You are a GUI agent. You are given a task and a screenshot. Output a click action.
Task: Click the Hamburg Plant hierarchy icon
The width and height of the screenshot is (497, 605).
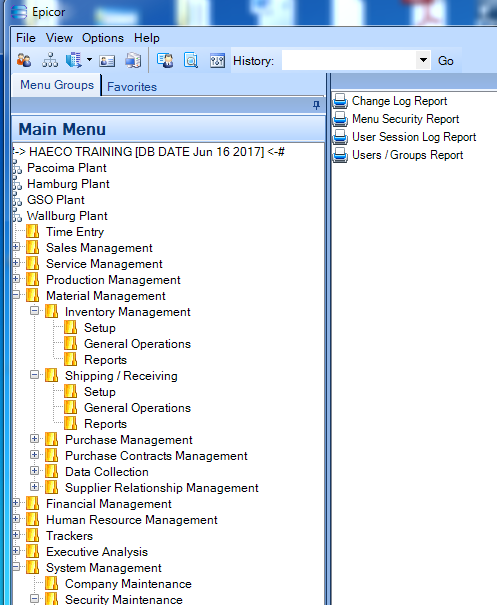point(17,184)
